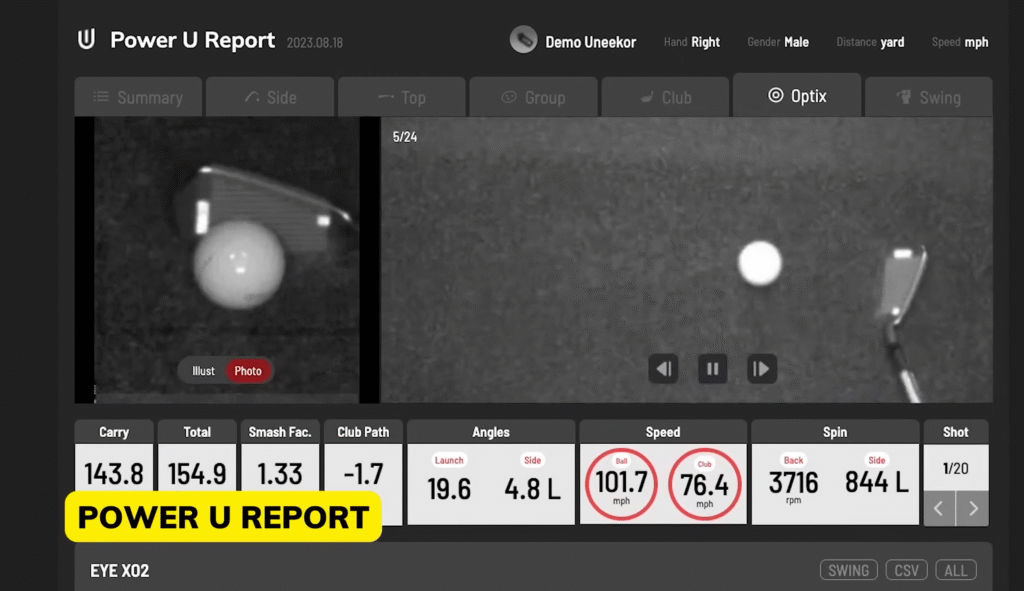Viewport: 1024px width, 591px height.
Task: Select the Club tab
Action: point(665,98)
